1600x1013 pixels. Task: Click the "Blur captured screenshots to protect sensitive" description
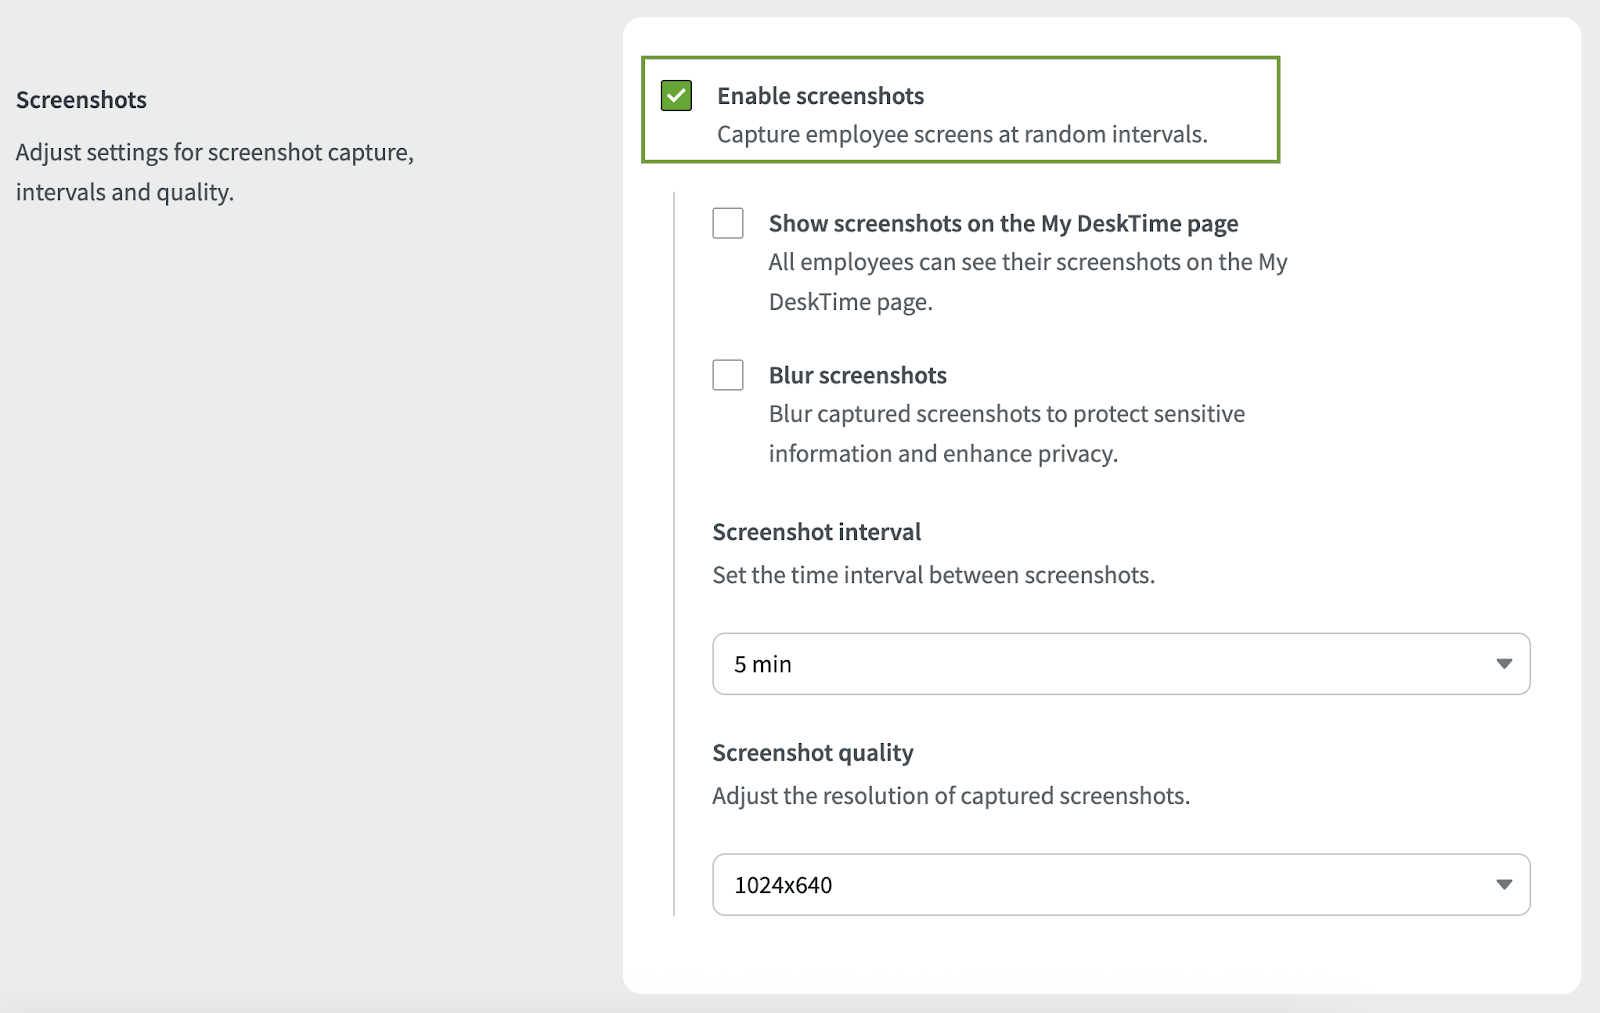tap(1006, 415)
